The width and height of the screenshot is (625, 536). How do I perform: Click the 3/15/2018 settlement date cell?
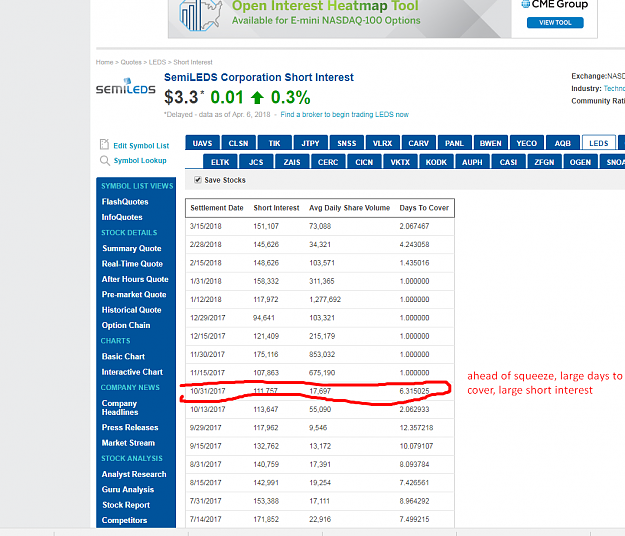(x=206, y=226)
